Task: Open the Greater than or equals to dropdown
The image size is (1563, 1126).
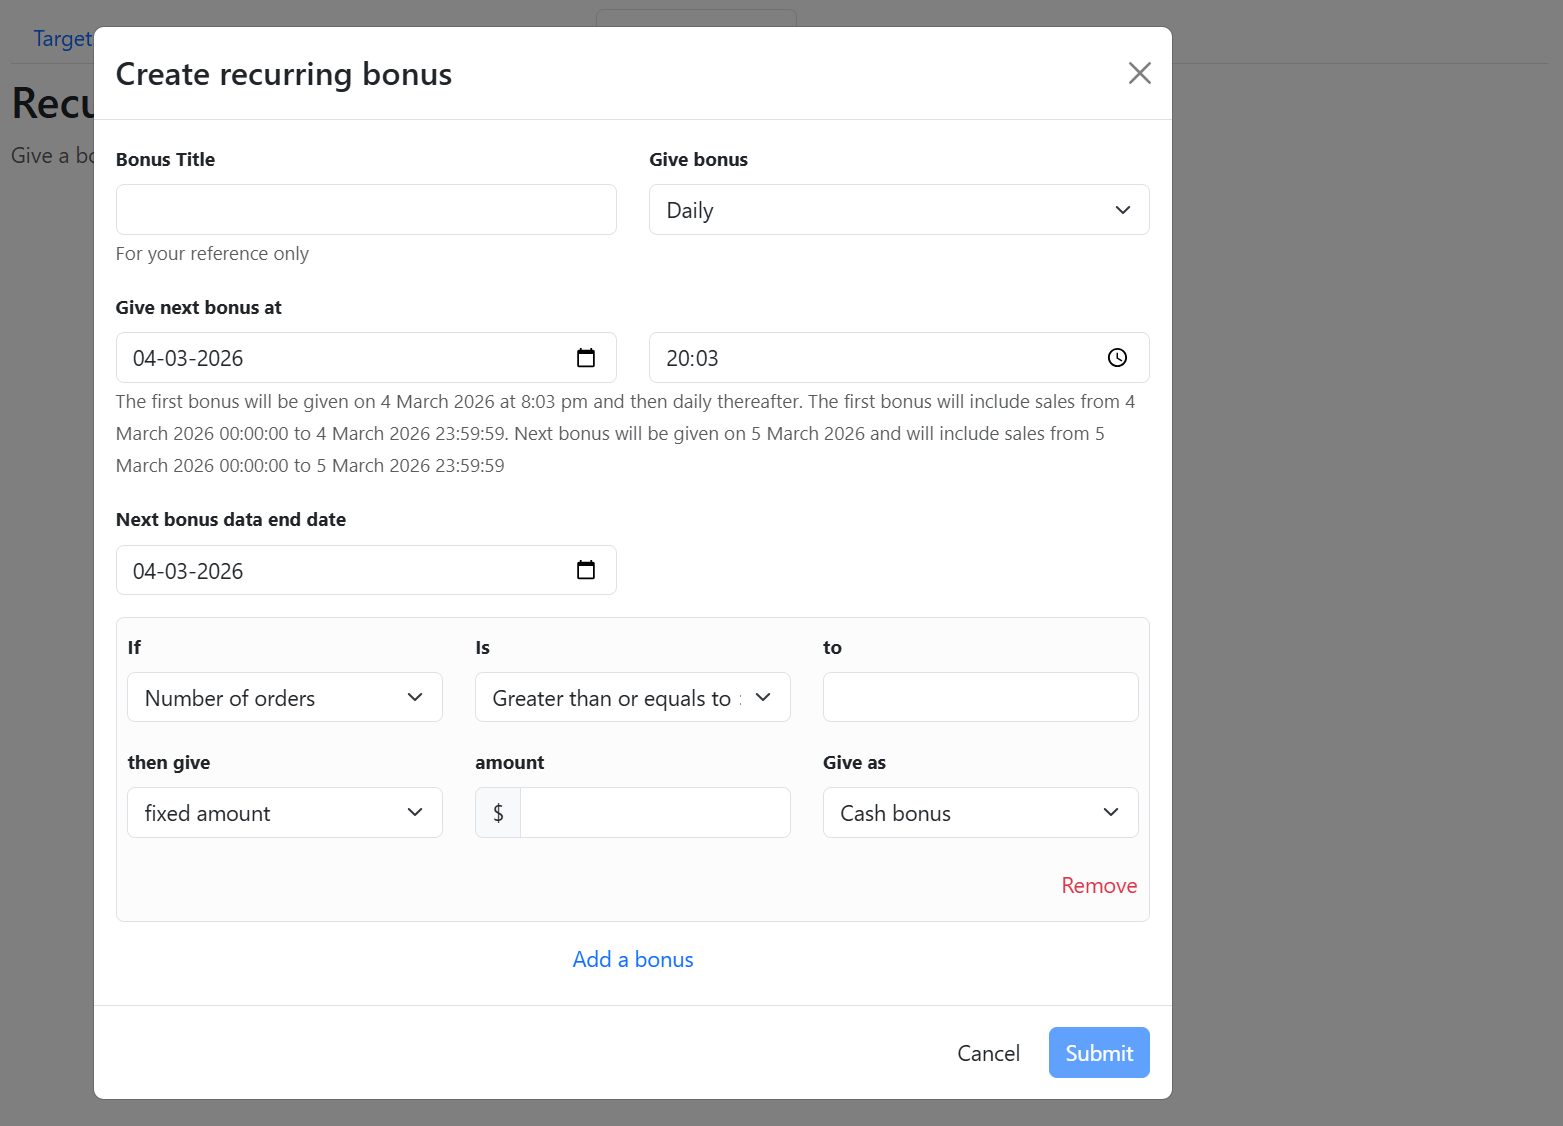Action: (x=632, y=698)
